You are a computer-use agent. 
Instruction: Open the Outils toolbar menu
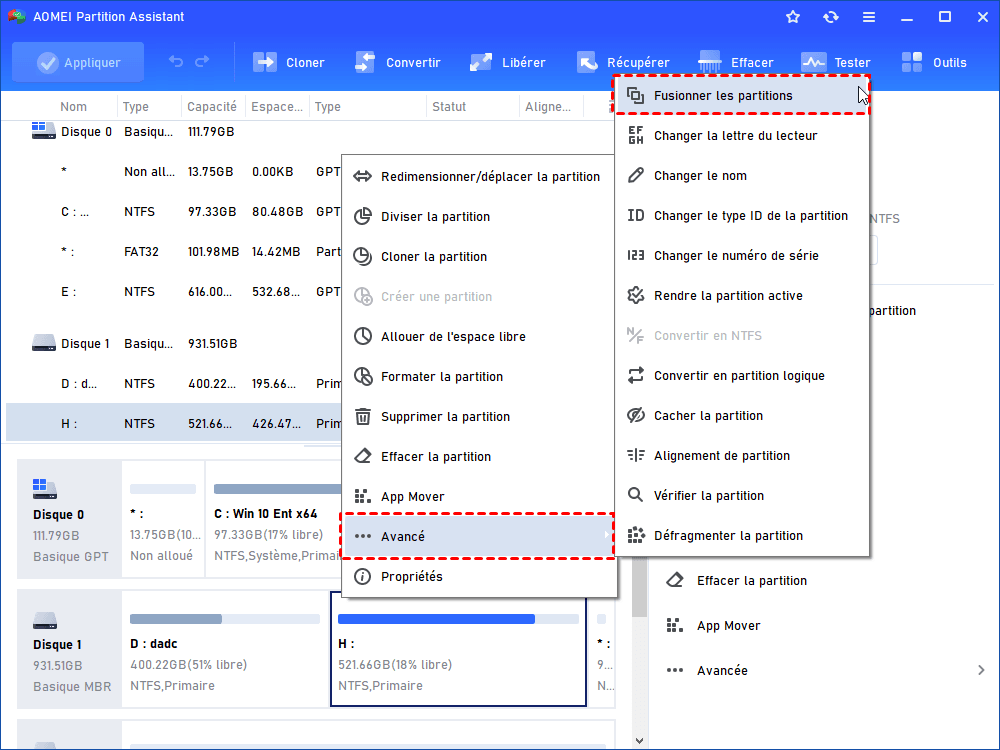pos(913,62)
